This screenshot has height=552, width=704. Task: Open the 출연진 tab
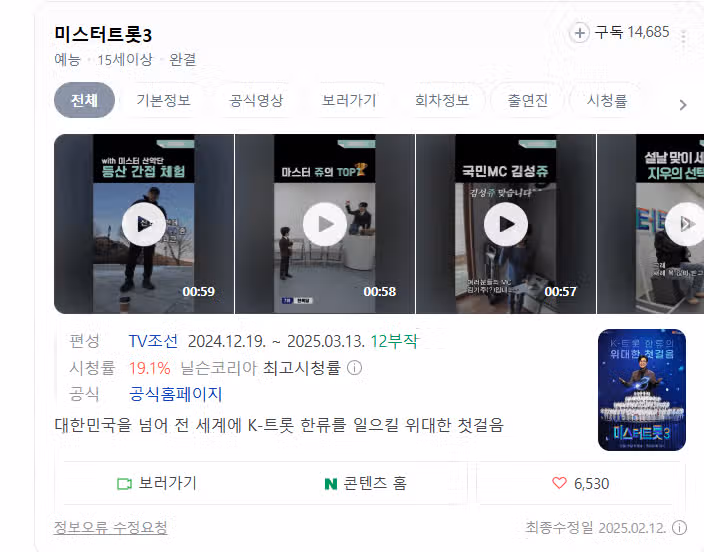point(528,100)
